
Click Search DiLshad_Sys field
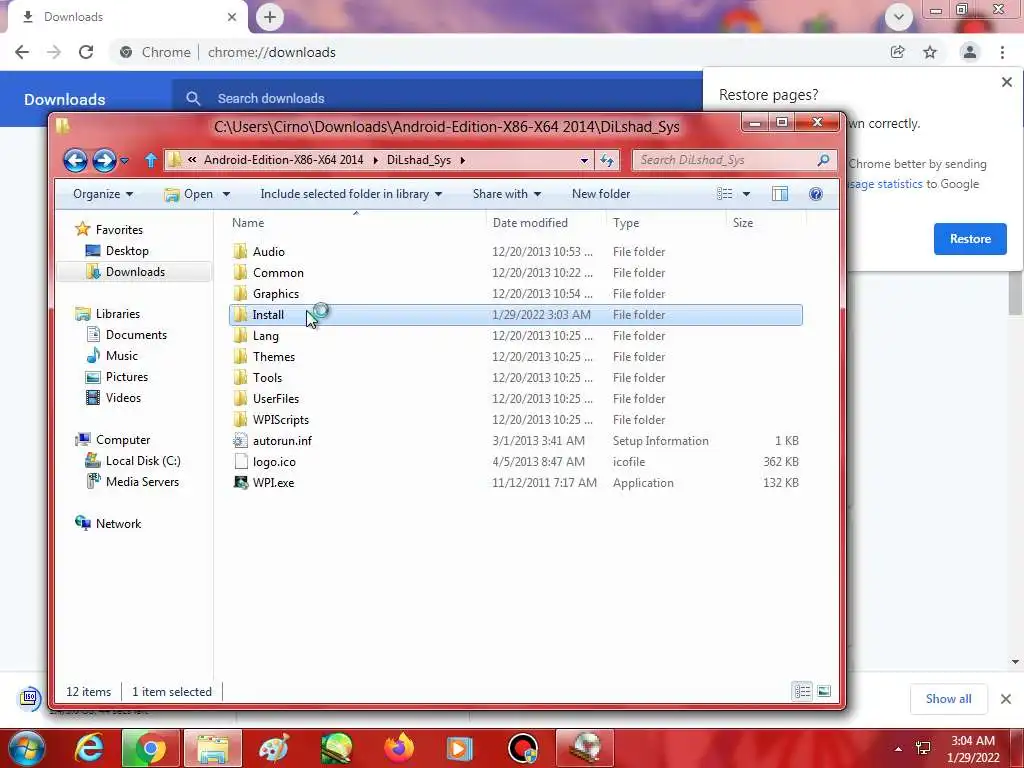[x=725, y=160]
